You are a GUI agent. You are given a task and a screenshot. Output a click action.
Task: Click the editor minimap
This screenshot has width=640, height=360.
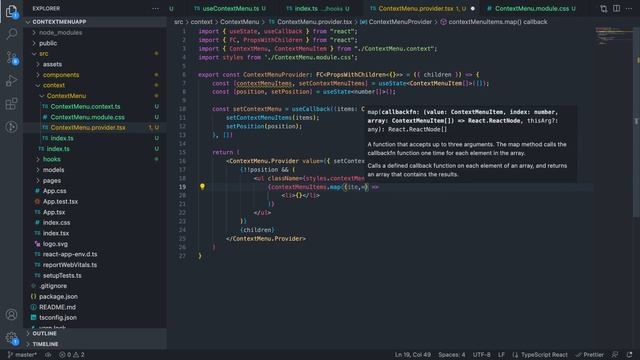[613, 36]
